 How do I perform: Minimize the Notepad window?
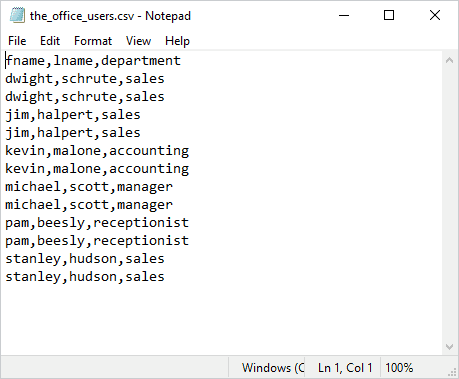pyautogui.click(x=344, y=15)
